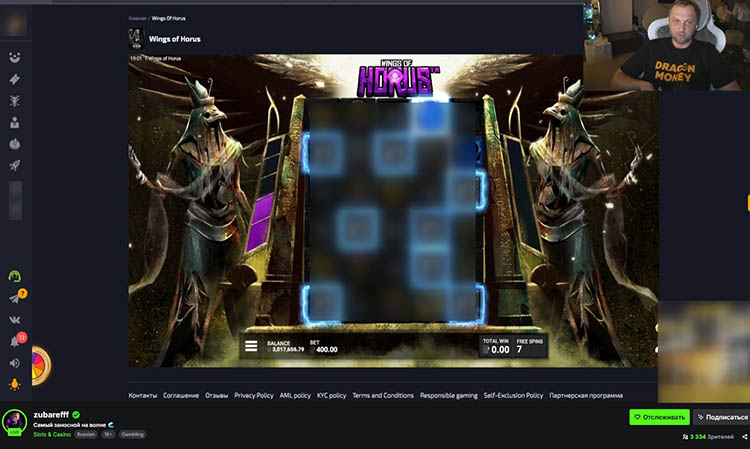Screen dimensions: 750x449
Task: Click the Wings of Horus page title
Action: [x=175, y=39]
